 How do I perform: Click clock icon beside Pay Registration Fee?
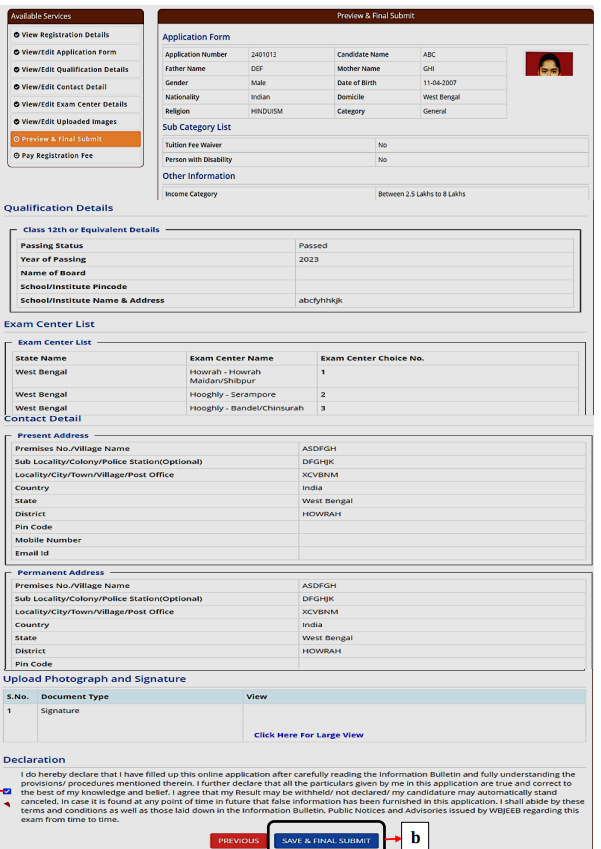15,156
